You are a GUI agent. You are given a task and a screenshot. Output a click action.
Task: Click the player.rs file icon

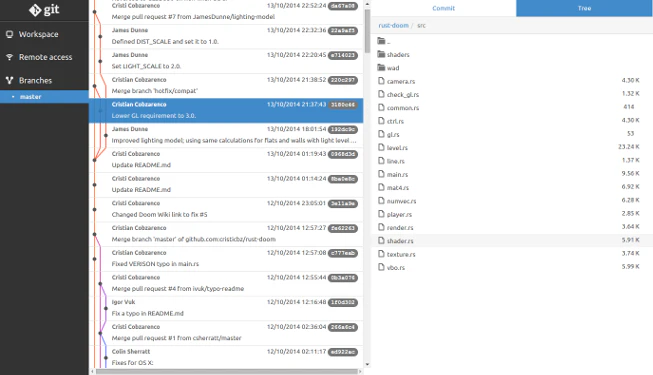pyautogui.click(x=381, y=214)
